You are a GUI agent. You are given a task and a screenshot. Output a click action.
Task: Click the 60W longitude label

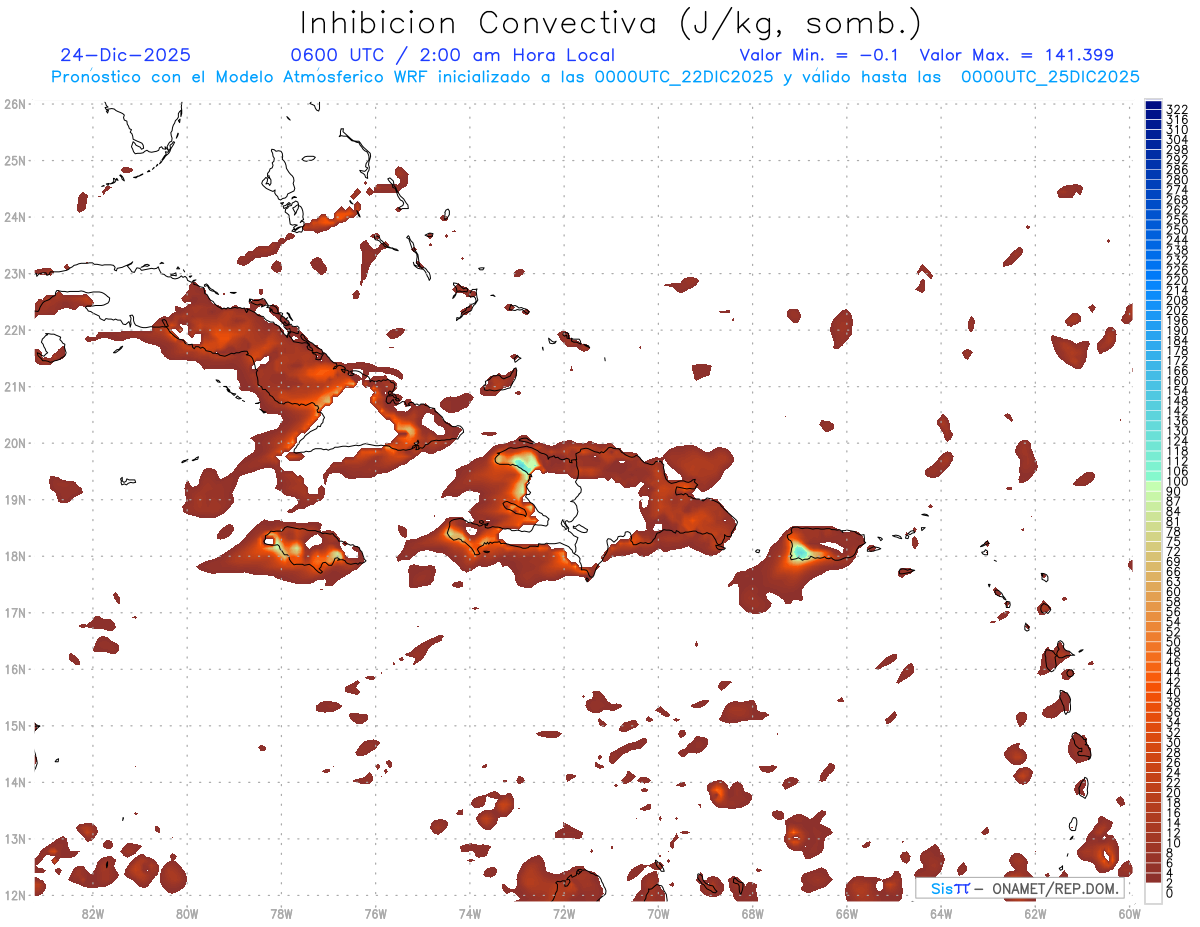(1130, 912)
